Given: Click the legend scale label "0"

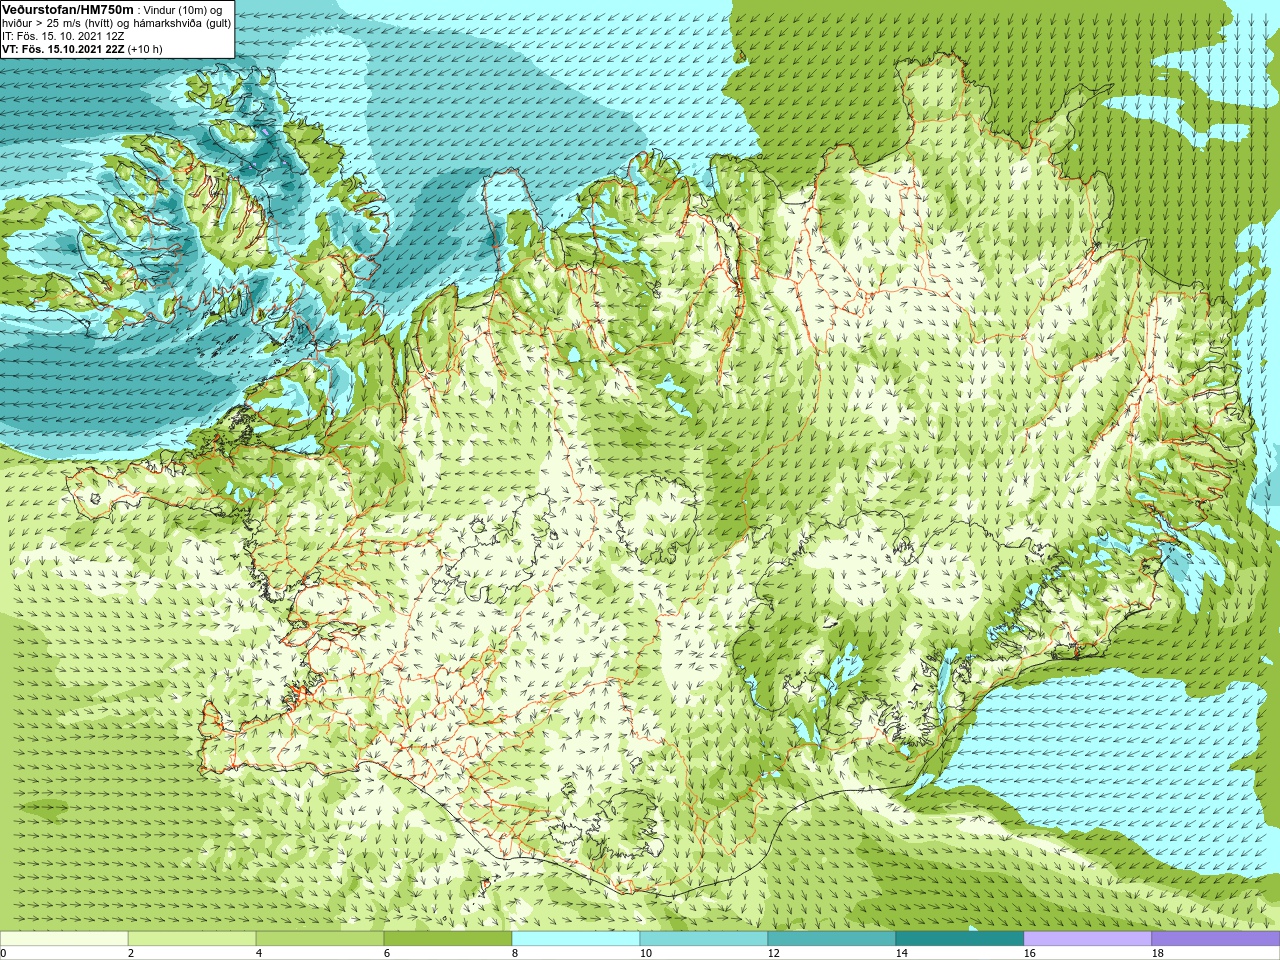Looking at the screenshot, I should [x=4, y=954].
